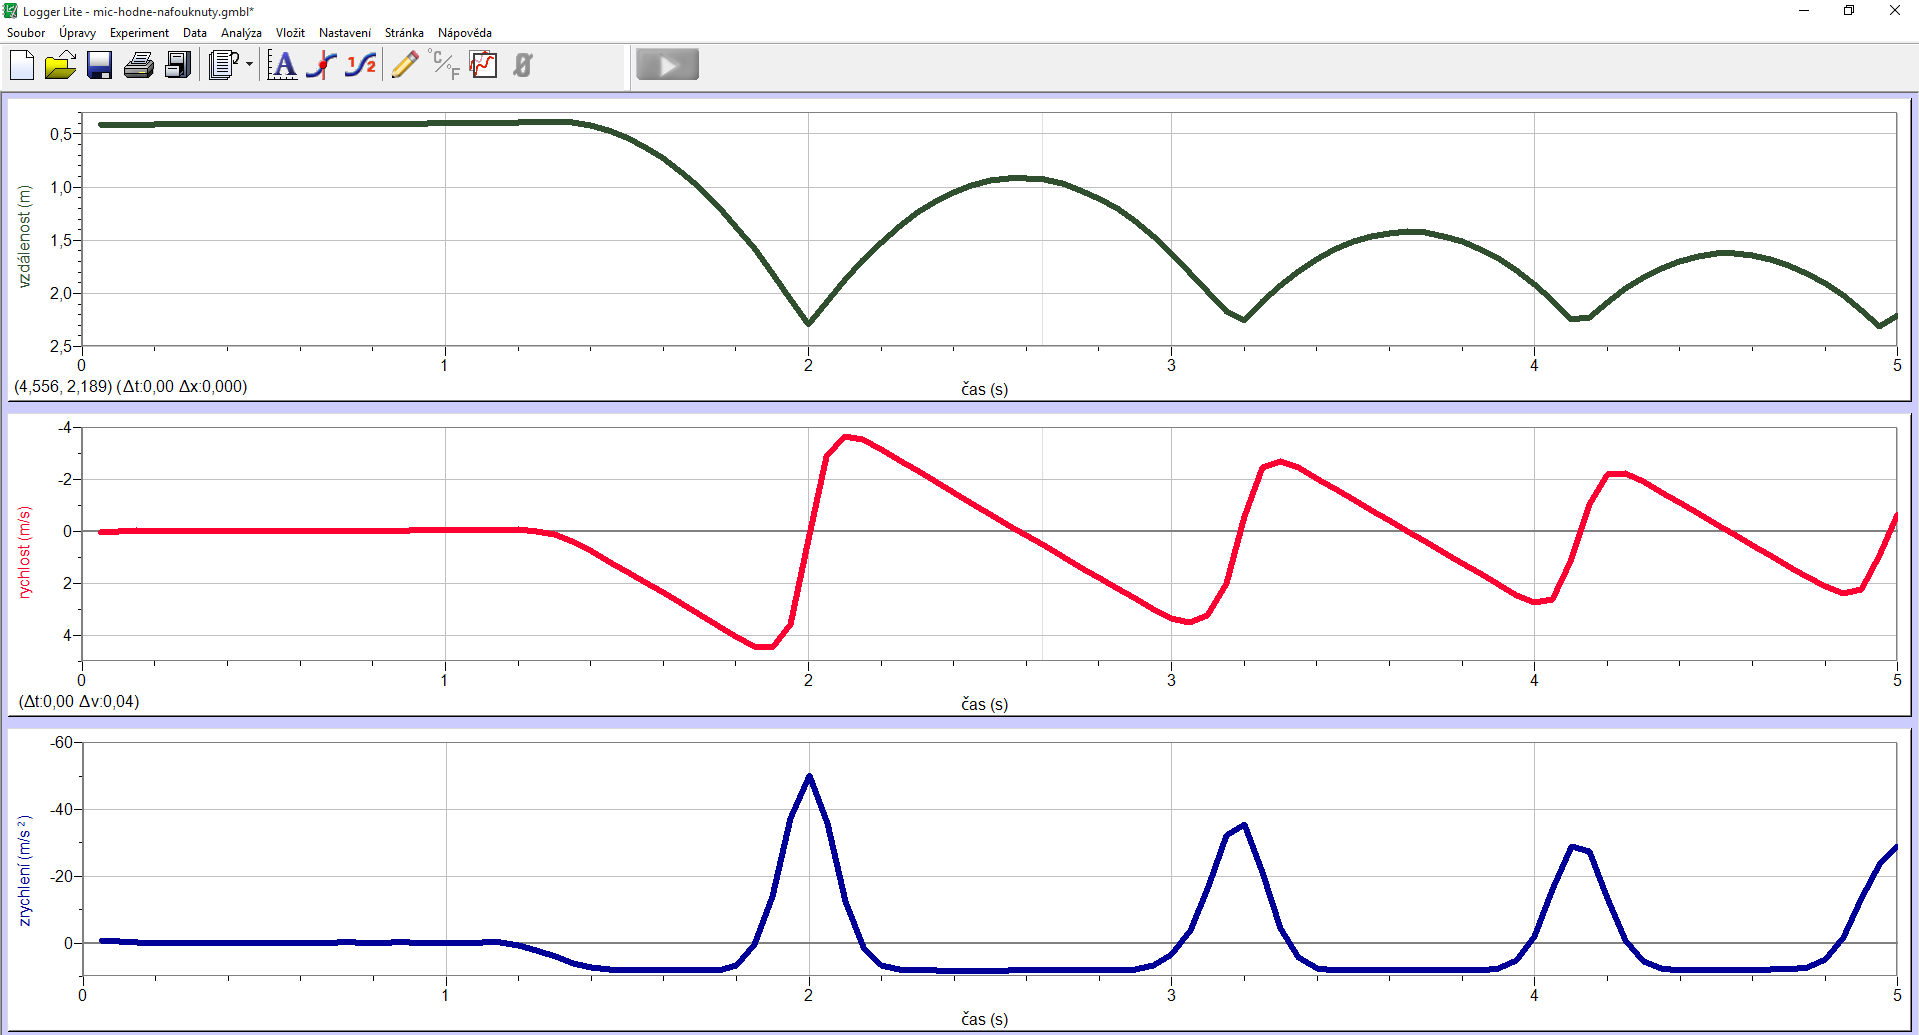
Task: Minimize the Logger Lite window
Action: 1804,11
